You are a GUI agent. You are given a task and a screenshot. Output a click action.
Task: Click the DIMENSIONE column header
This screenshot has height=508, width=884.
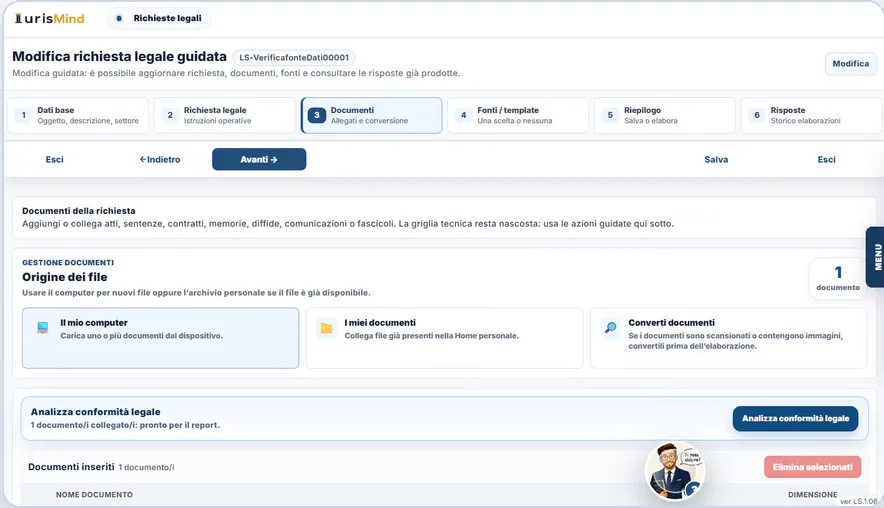click(812, 494)
